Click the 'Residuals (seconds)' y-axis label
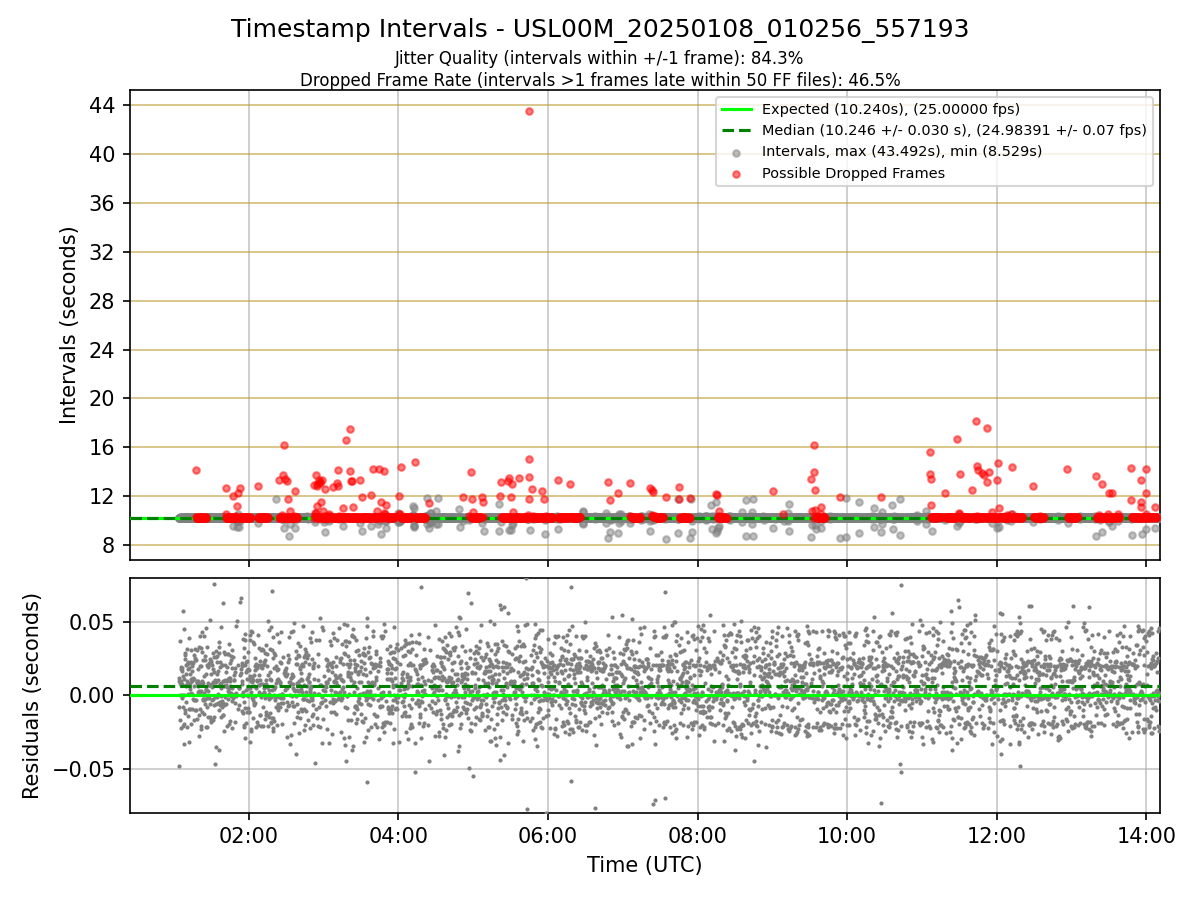The image size is (1200, 900). pos(31,695)
